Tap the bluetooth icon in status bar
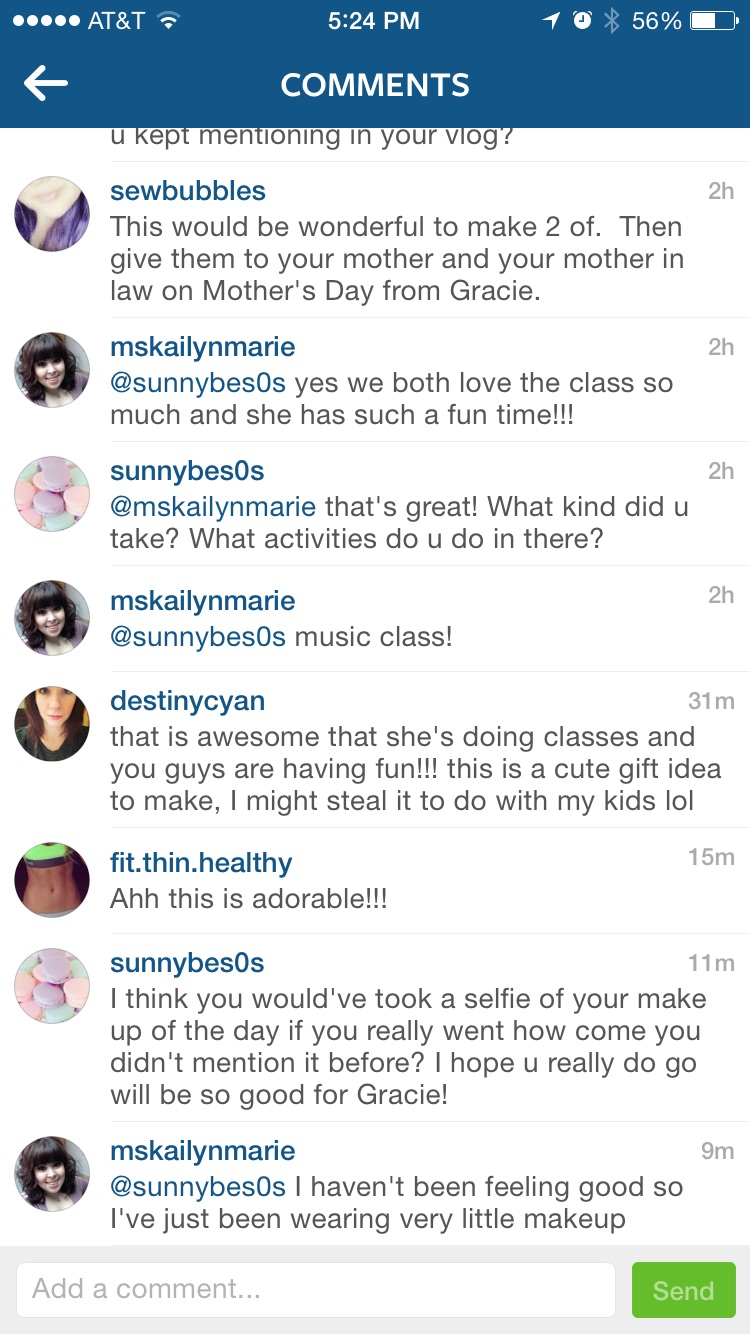750x1334 pixels. coord(611,21)
